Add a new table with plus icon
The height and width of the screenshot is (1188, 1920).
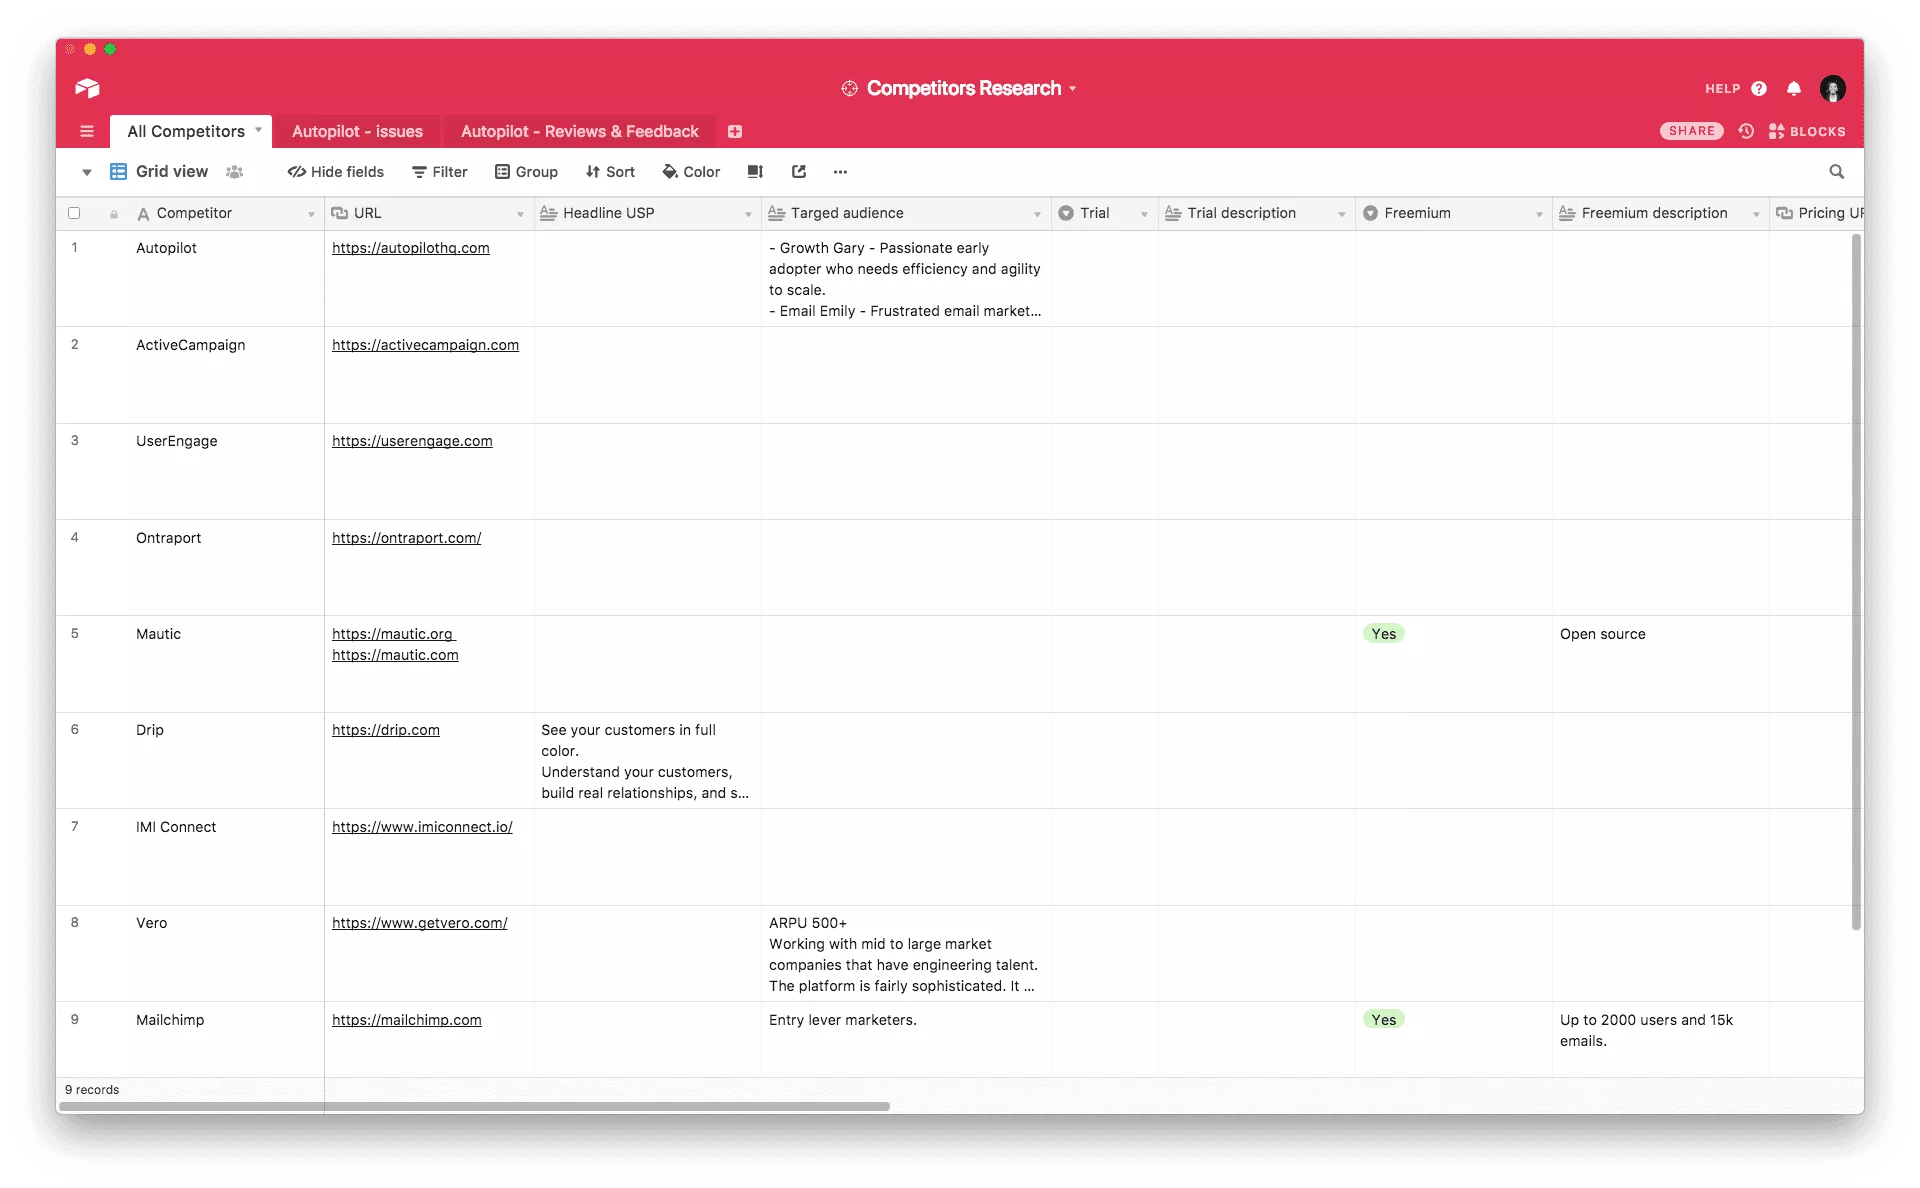click(x=735, y=131)
